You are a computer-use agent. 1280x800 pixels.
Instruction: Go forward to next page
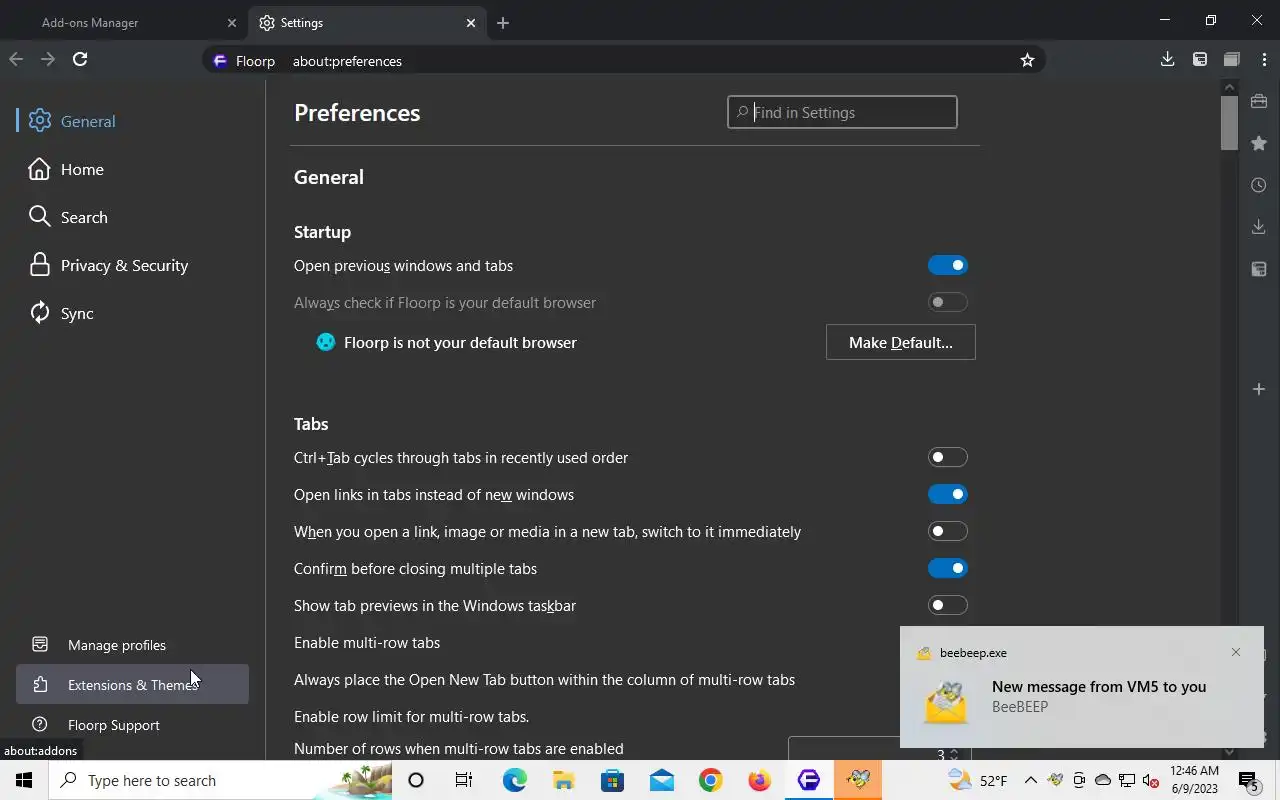[x=48, y=60]
